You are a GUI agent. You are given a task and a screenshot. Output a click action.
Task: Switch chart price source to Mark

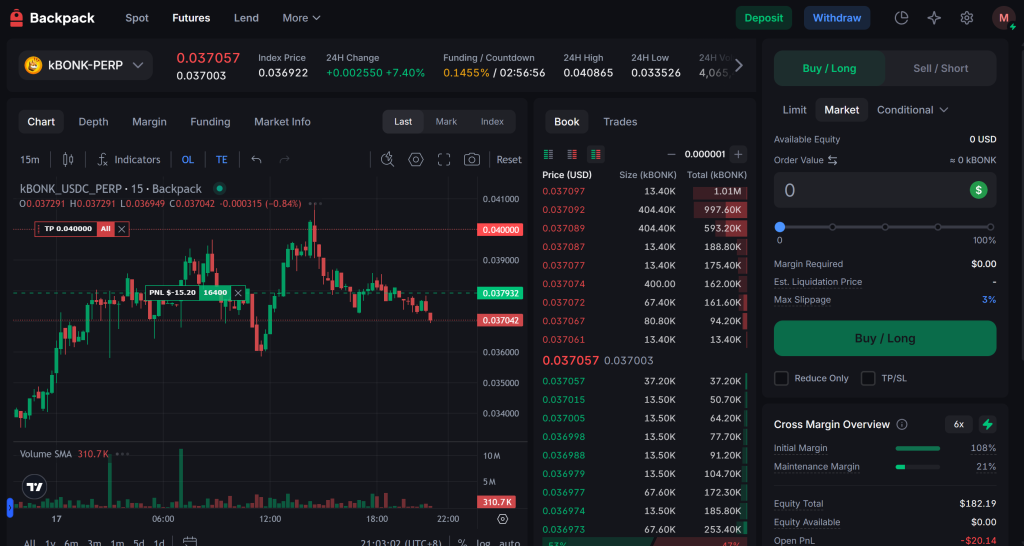446,121
